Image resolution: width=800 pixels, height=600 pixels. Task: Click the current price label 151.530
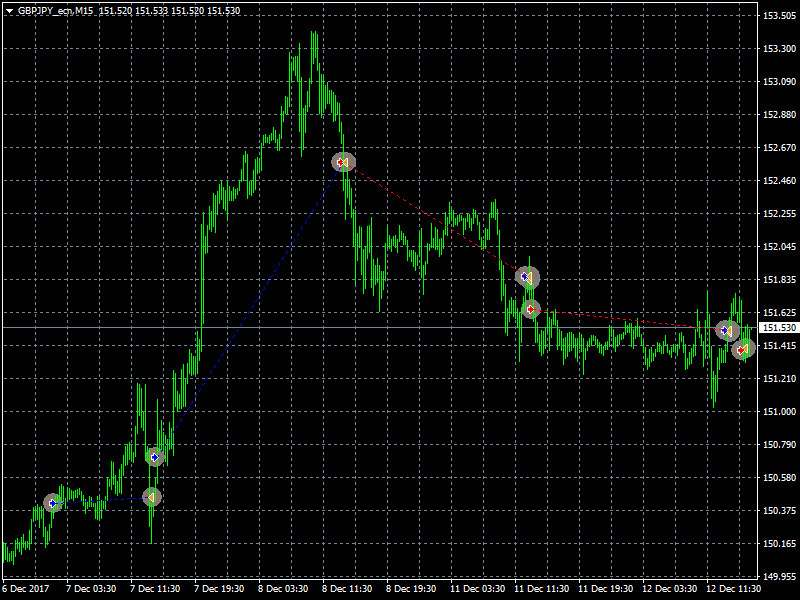point(779,328)
